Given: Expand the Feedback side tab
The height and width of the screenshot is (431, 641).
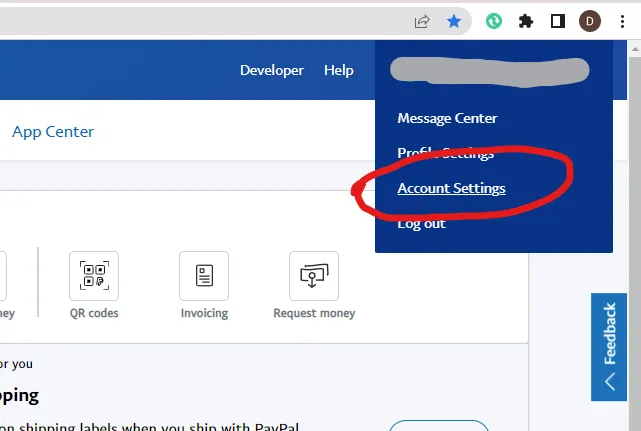Looking at the screenshot, I should coord(609,347).
